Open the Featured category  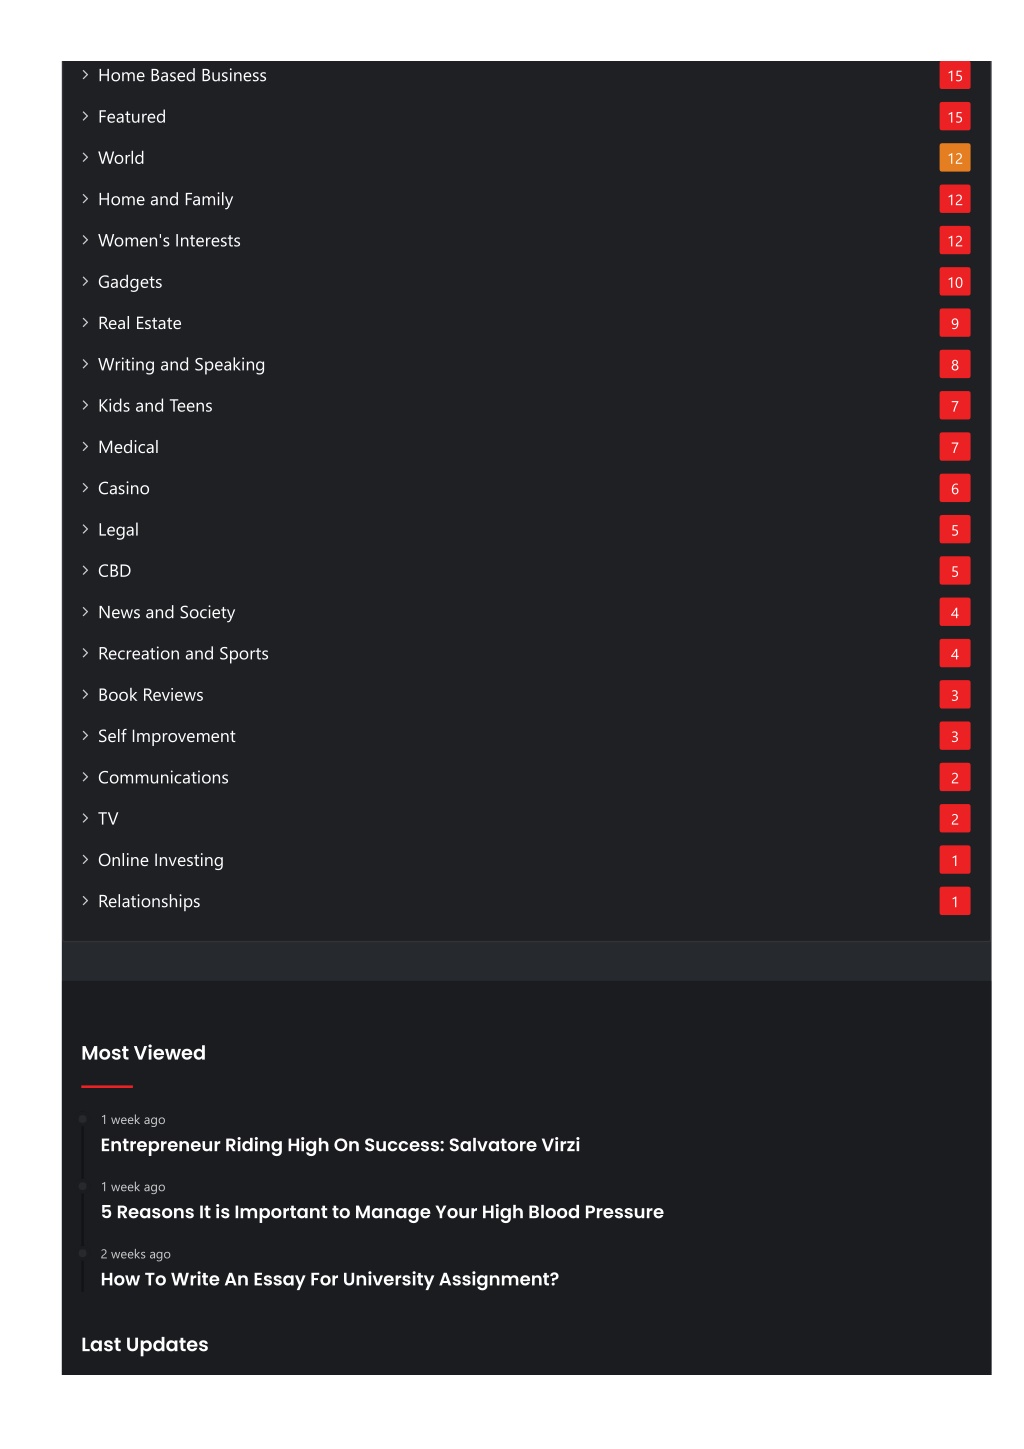pyautogui.click(x=132, y=117)
